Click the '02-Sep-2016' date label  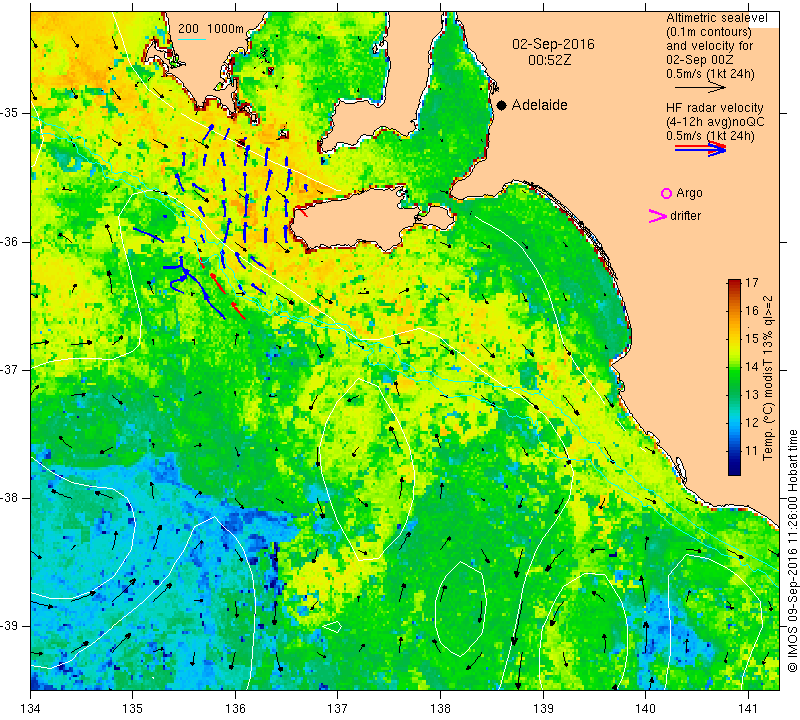click(553, 44)
